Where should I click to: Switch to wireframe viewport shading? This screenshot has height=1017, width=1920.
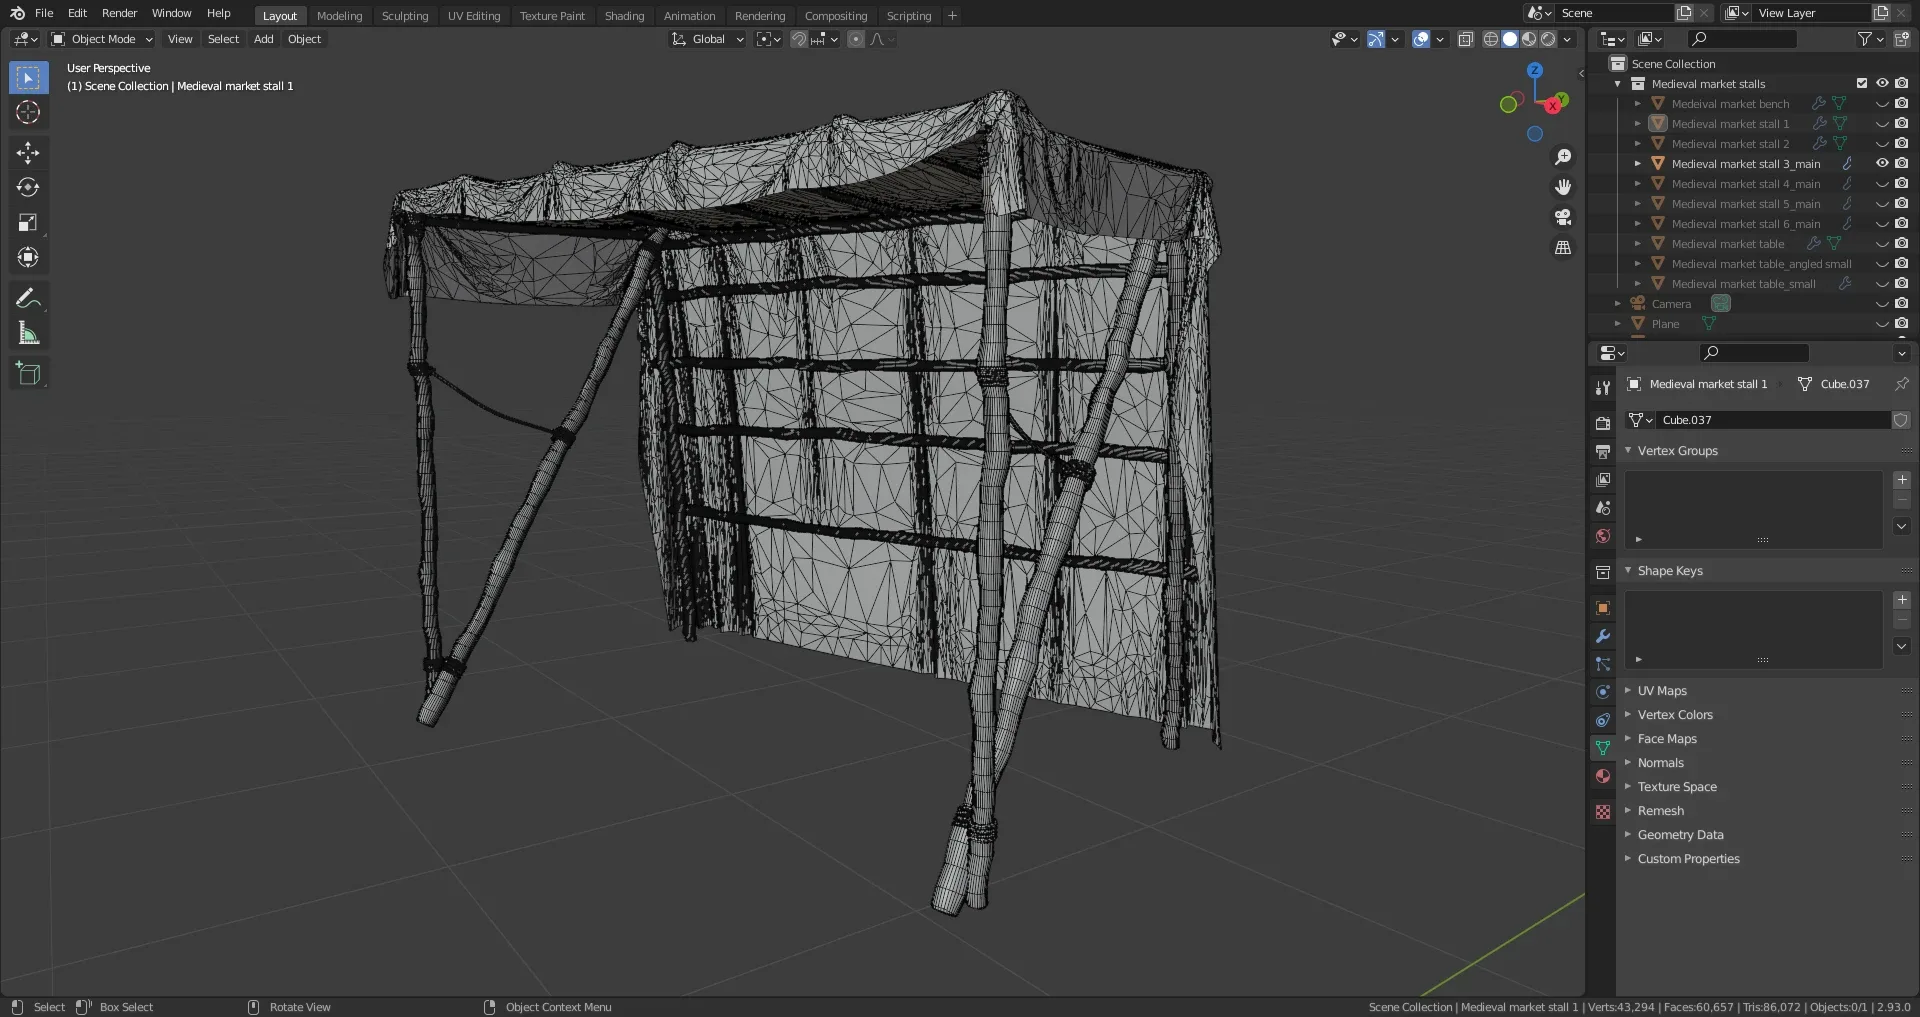[1491, 39]
